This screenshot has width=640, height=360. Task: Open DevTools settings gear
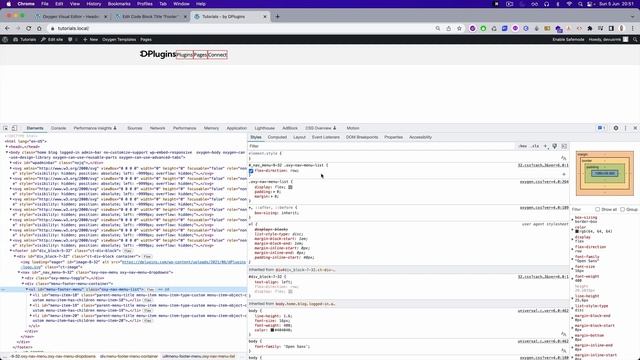tap(616, 128)
